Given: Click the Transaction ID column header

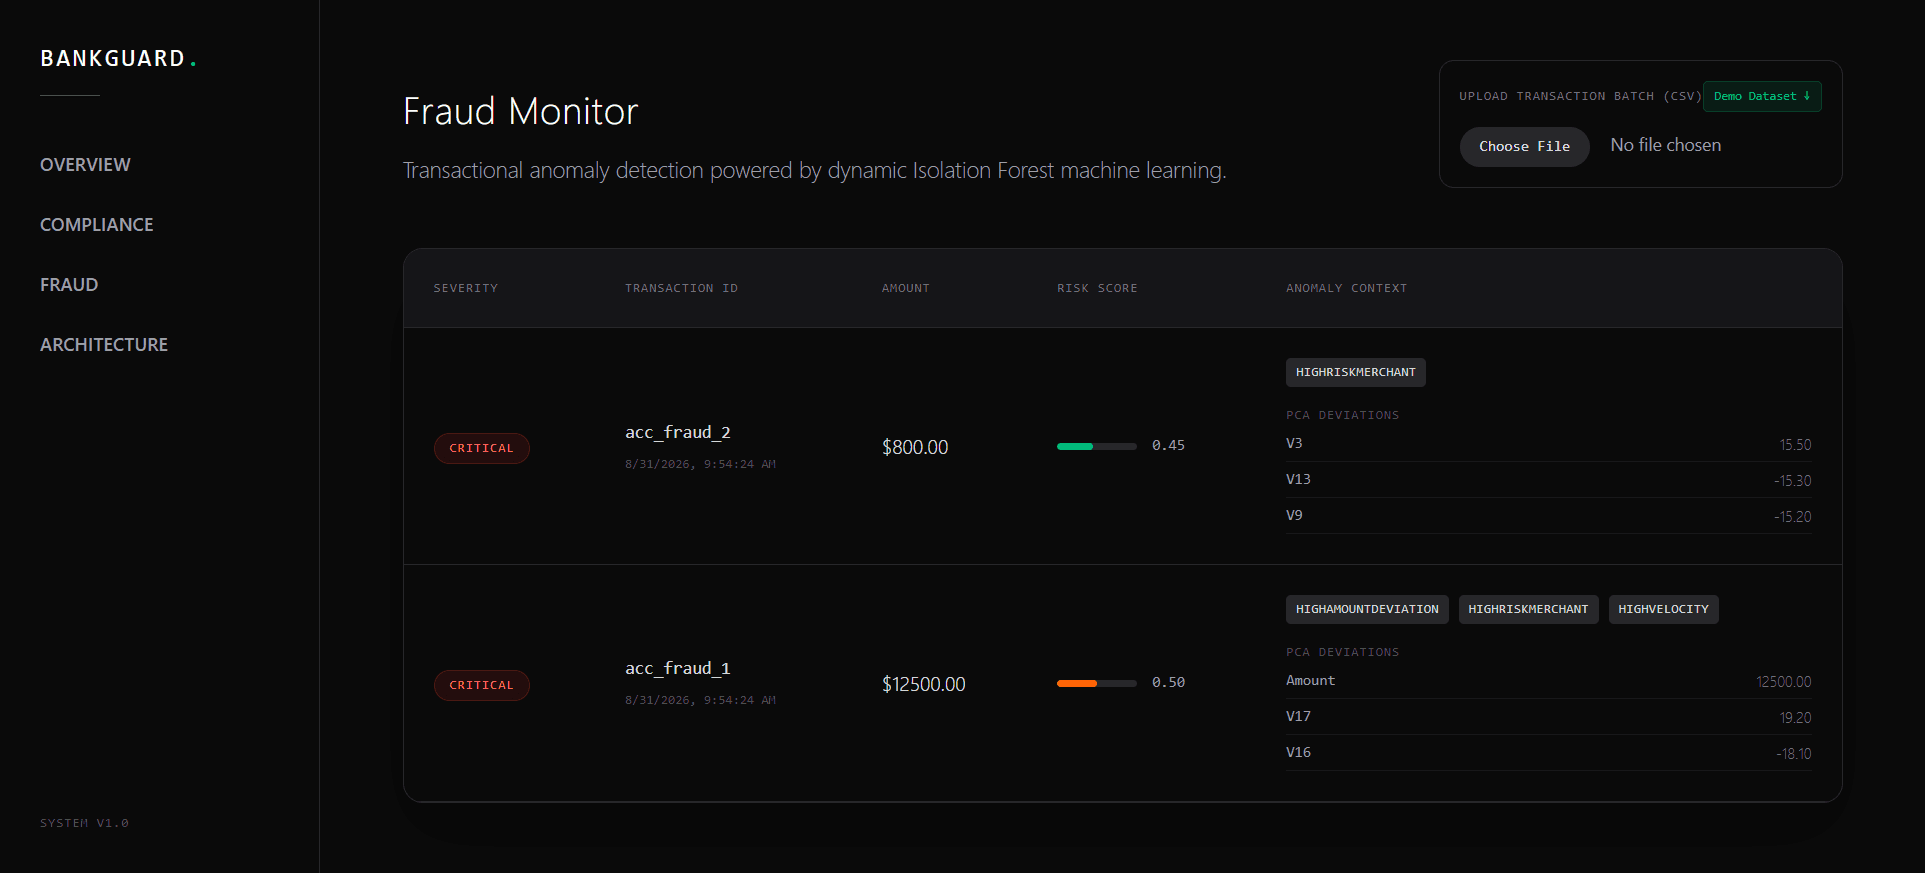Looking at the screenshot, I should (x=681, y=288).
